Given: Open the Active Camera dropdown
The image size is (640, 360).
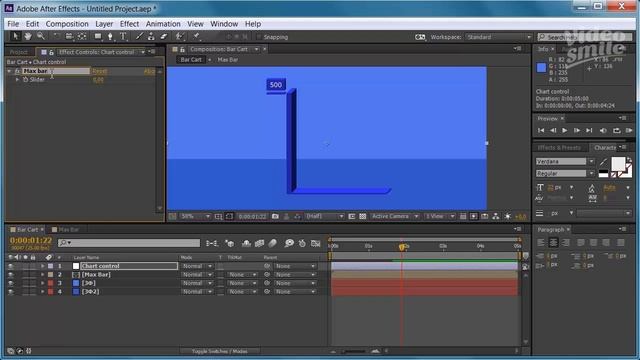Looking at the screenshot, I should click(394, 216).
